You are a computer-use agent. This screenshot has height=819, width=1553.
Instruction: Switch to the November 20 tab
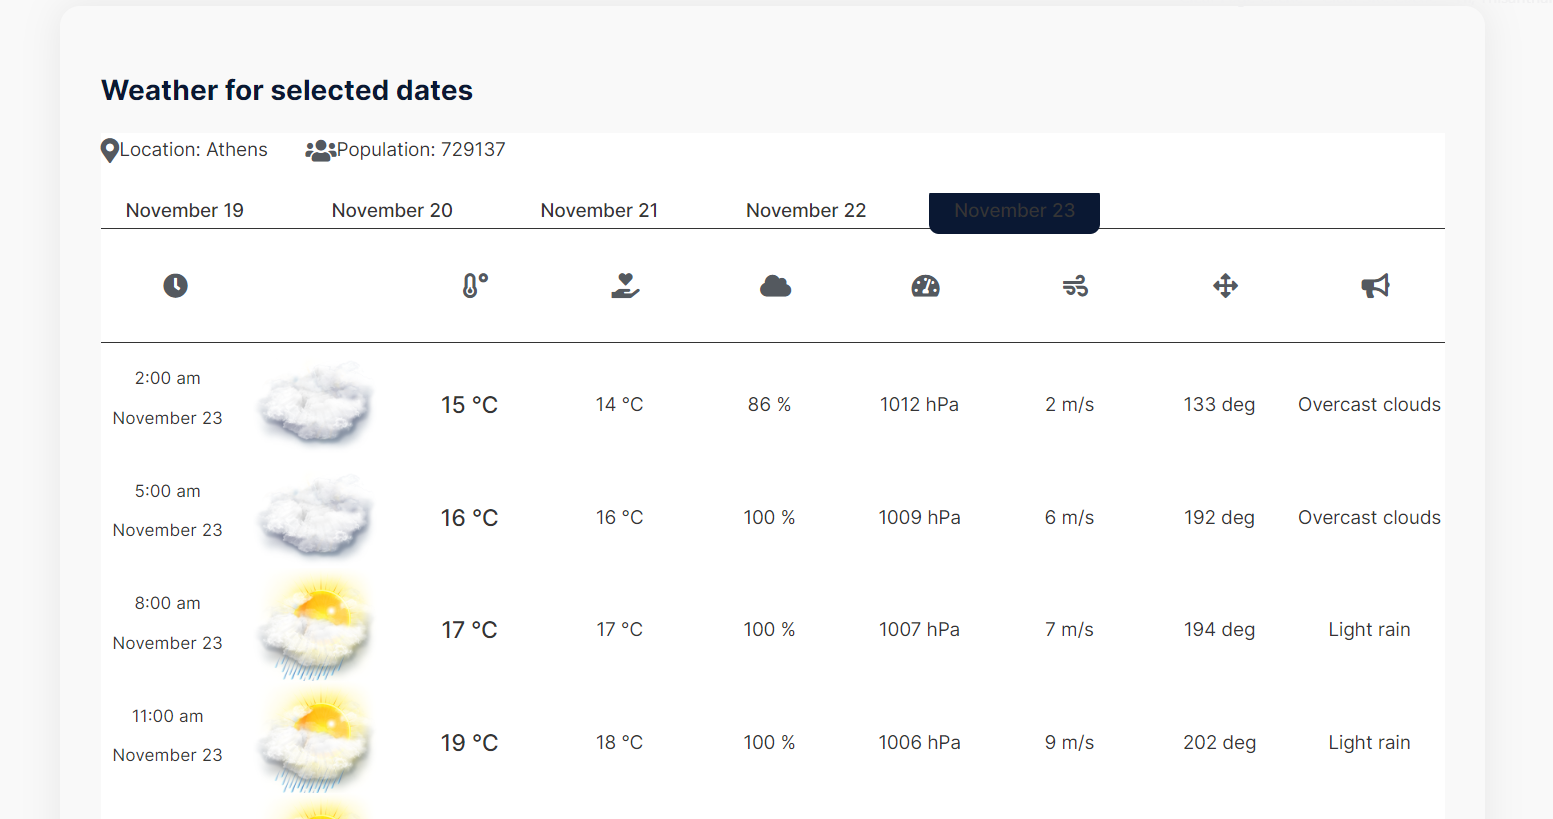pos(392,211)
